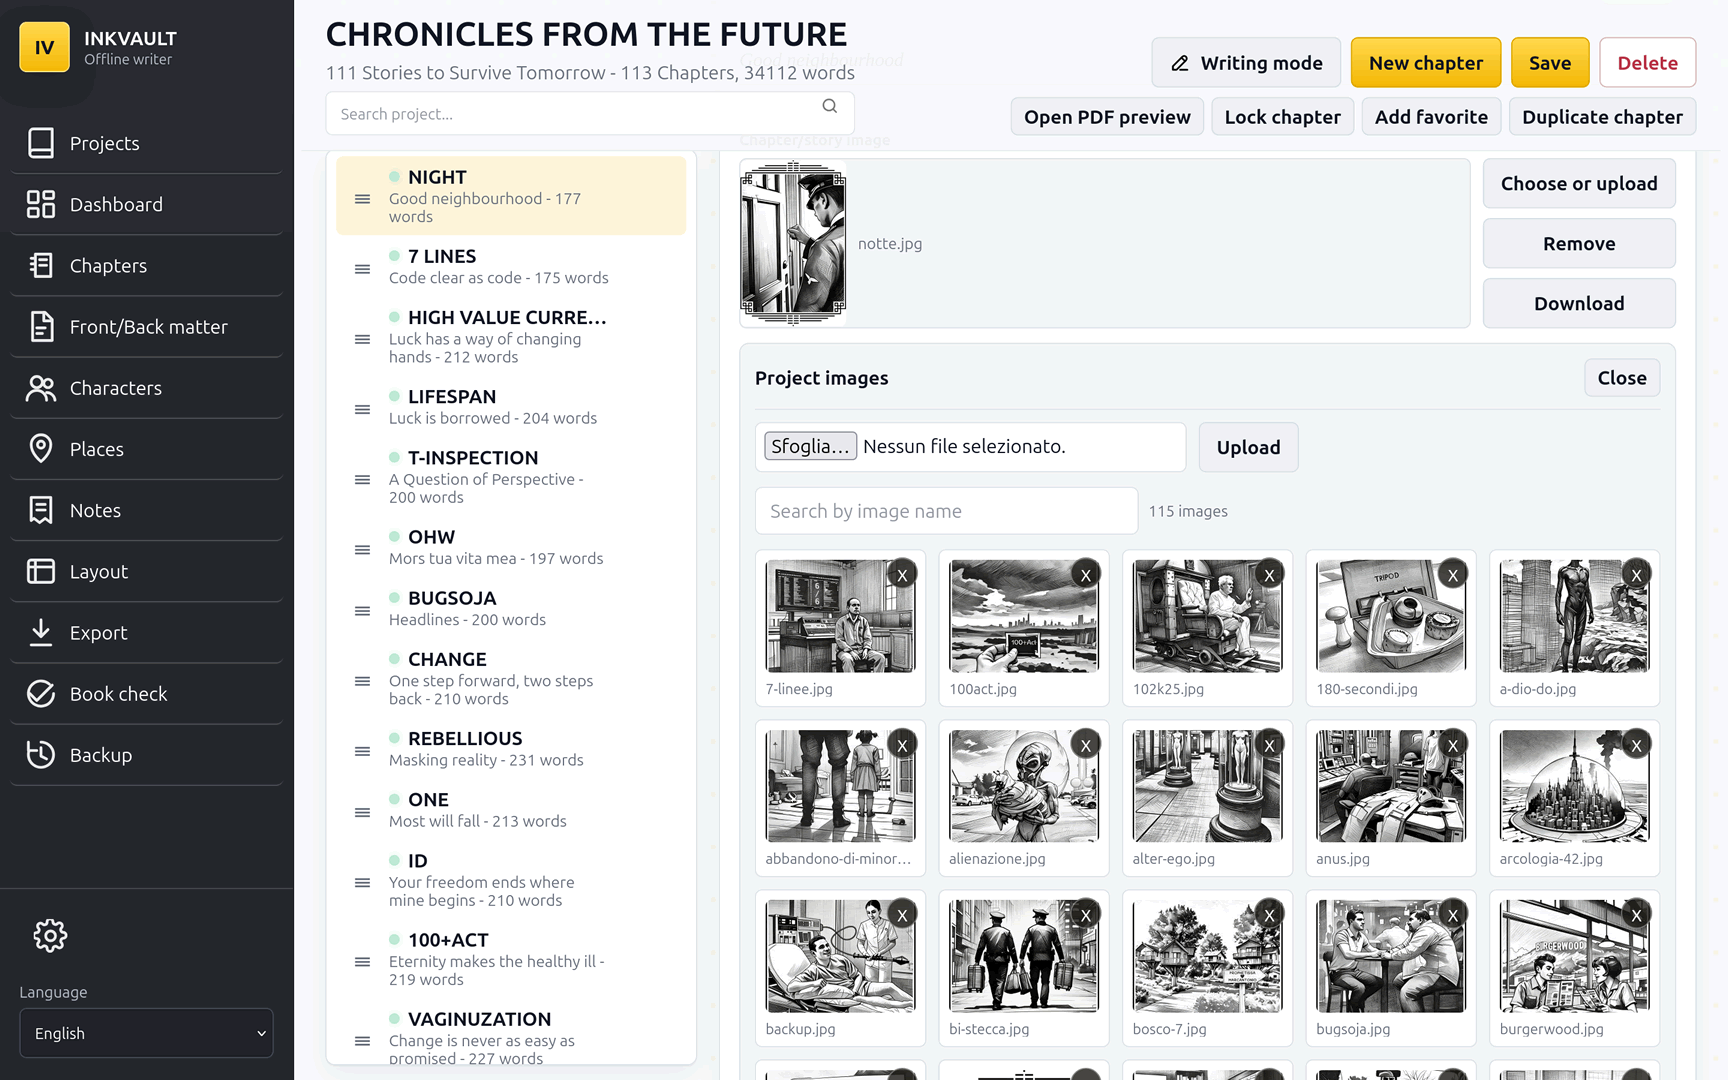Click Duplicate chapter
The height and width of the screenshot is (1080, 1728).
tap(1602, 117)
